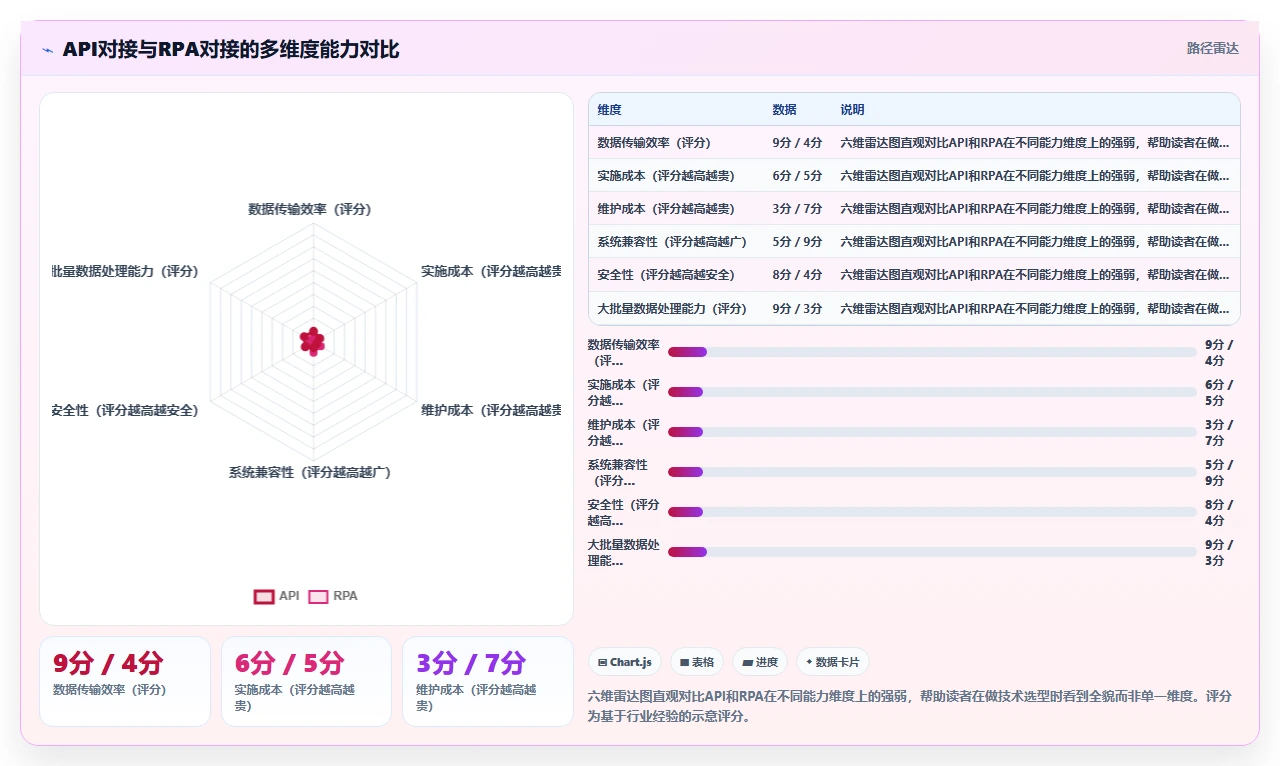
Task: Click the 系统兼容性 progress bar
Action: click(932, 472)
